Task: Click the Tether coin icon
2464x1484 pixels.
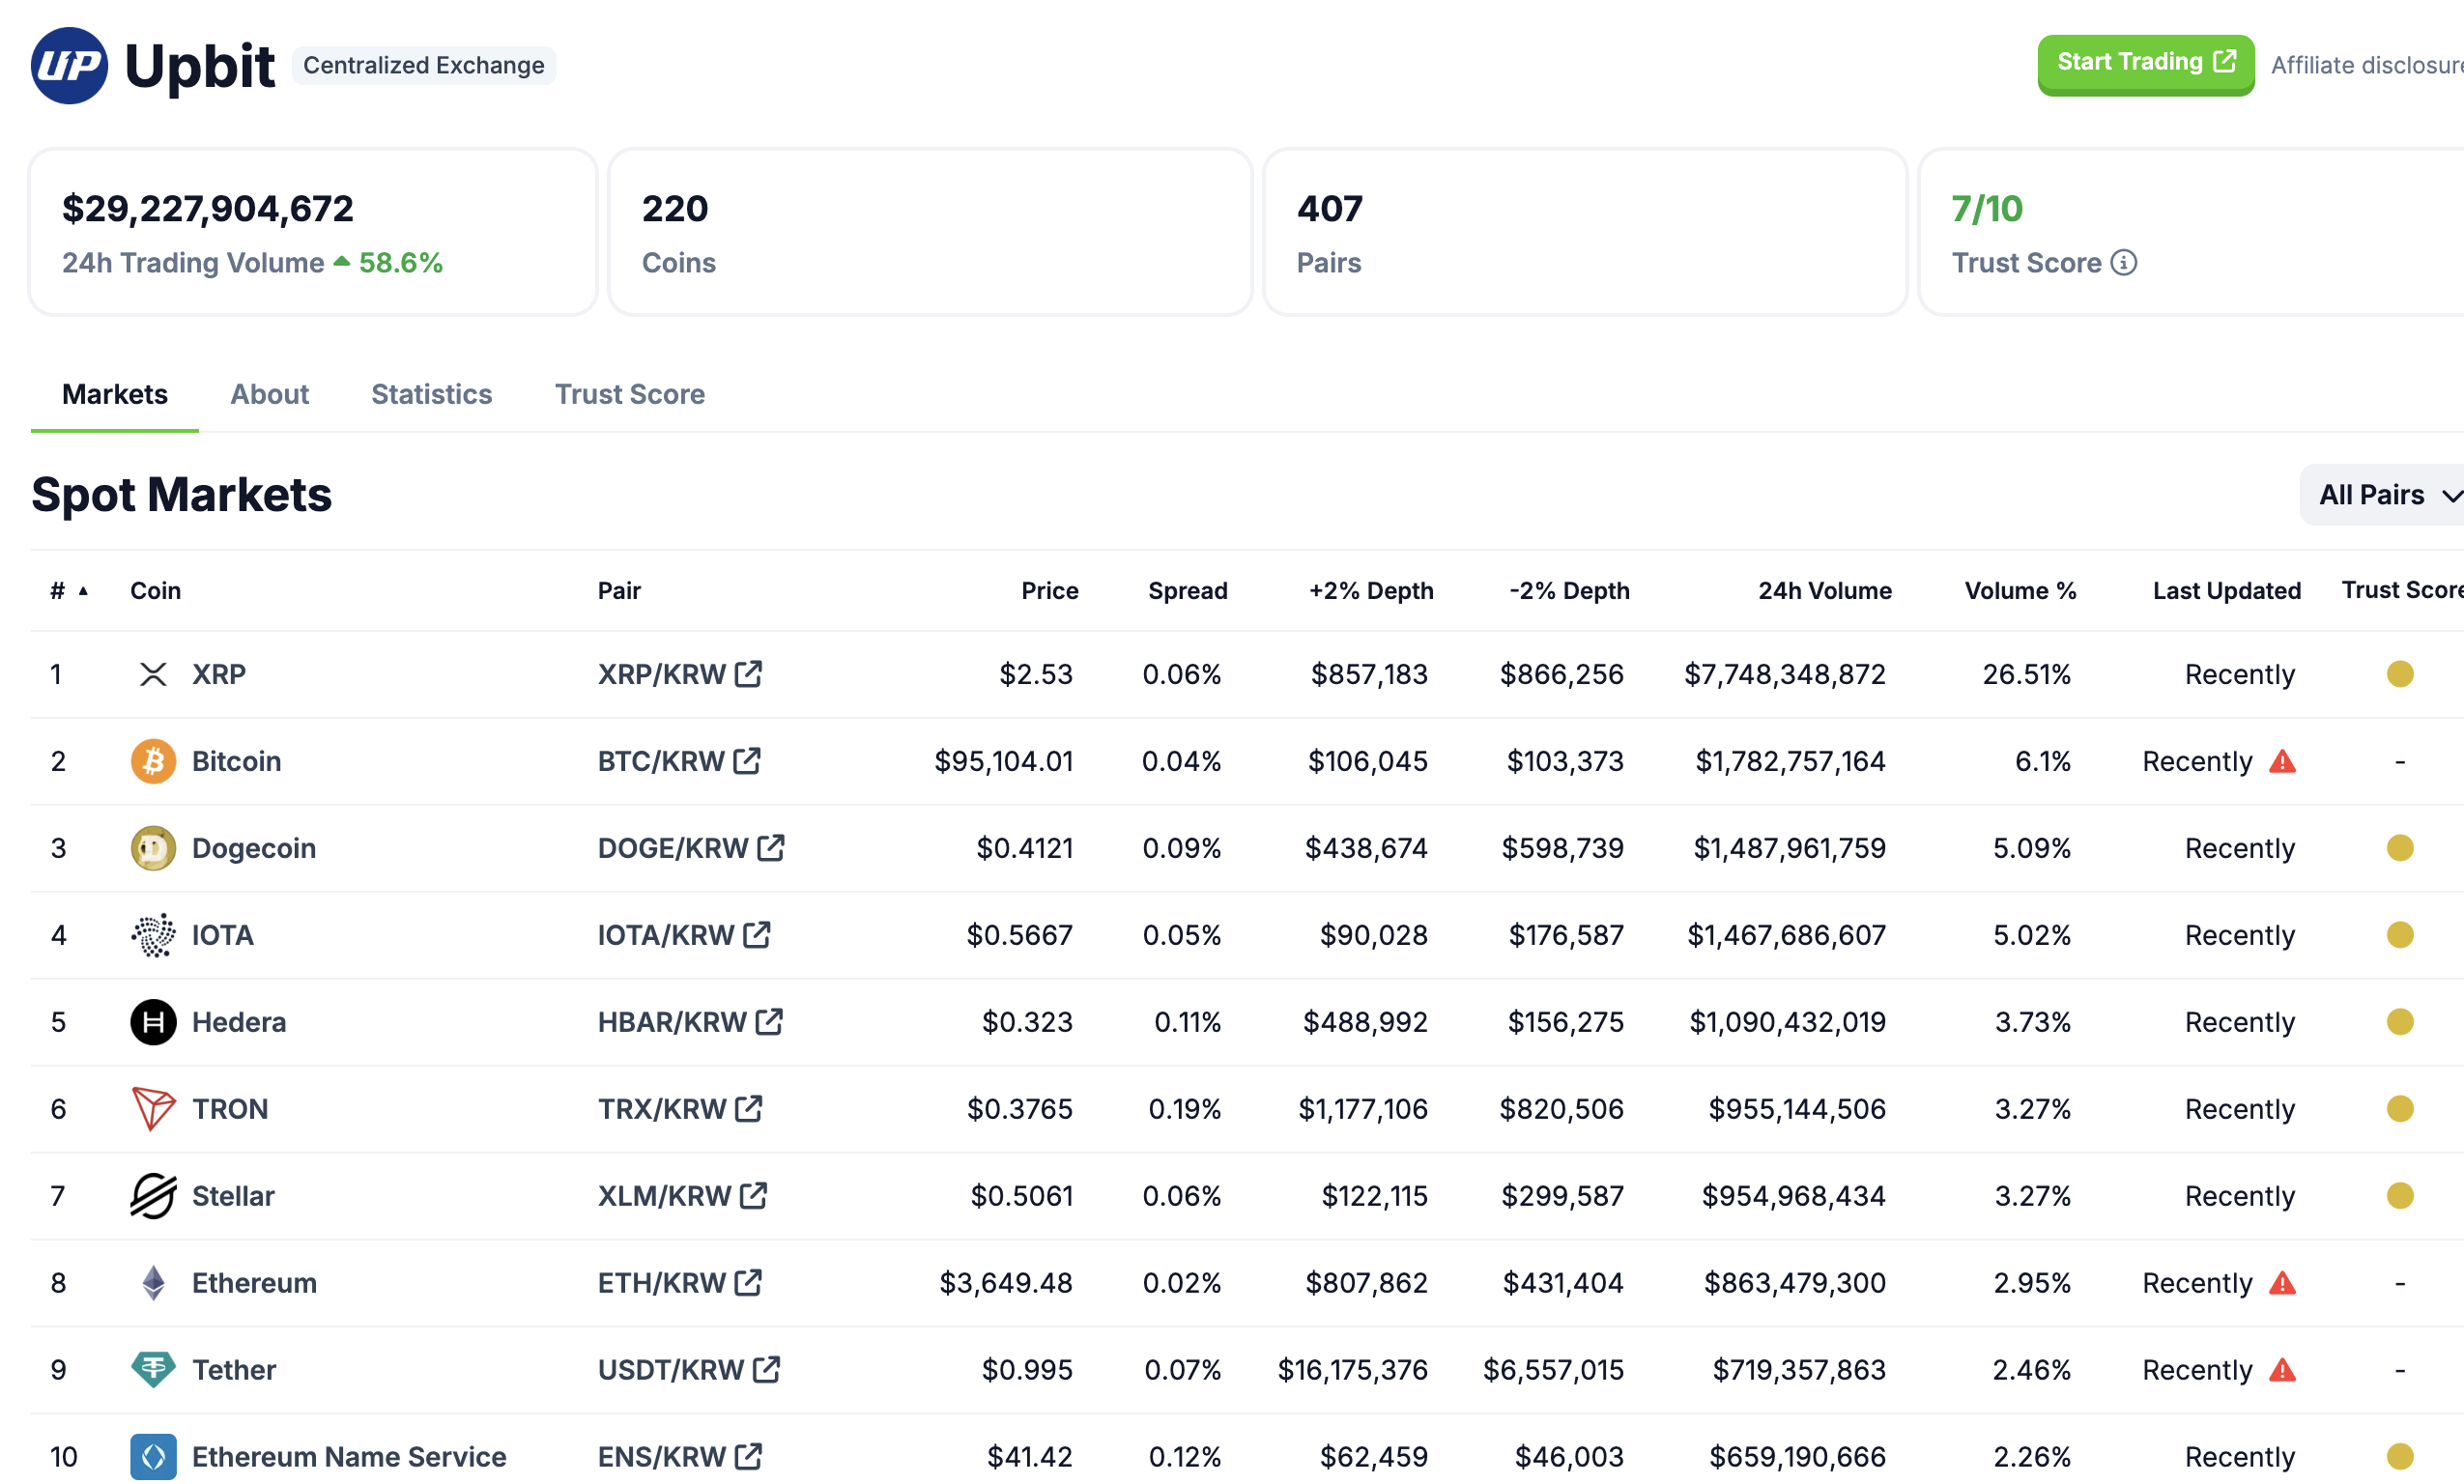Action: coord(153,1370)
